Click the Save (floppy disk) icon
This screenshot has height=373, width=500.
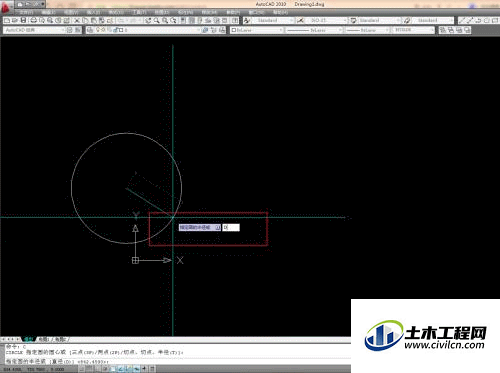coord(23,21)
